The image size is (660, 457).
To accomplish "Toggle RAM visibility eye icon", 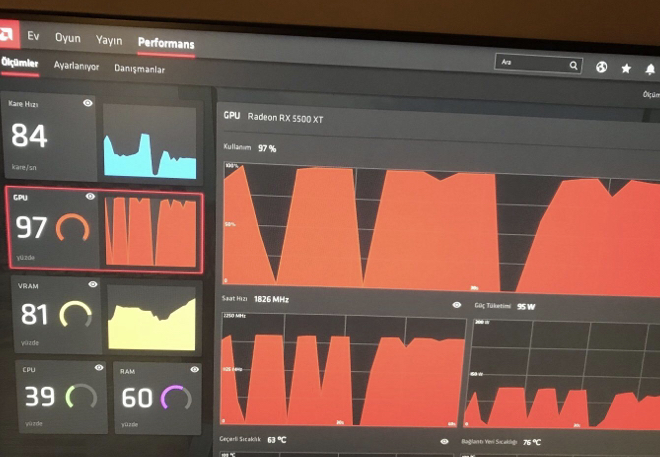I will [194, 369].
